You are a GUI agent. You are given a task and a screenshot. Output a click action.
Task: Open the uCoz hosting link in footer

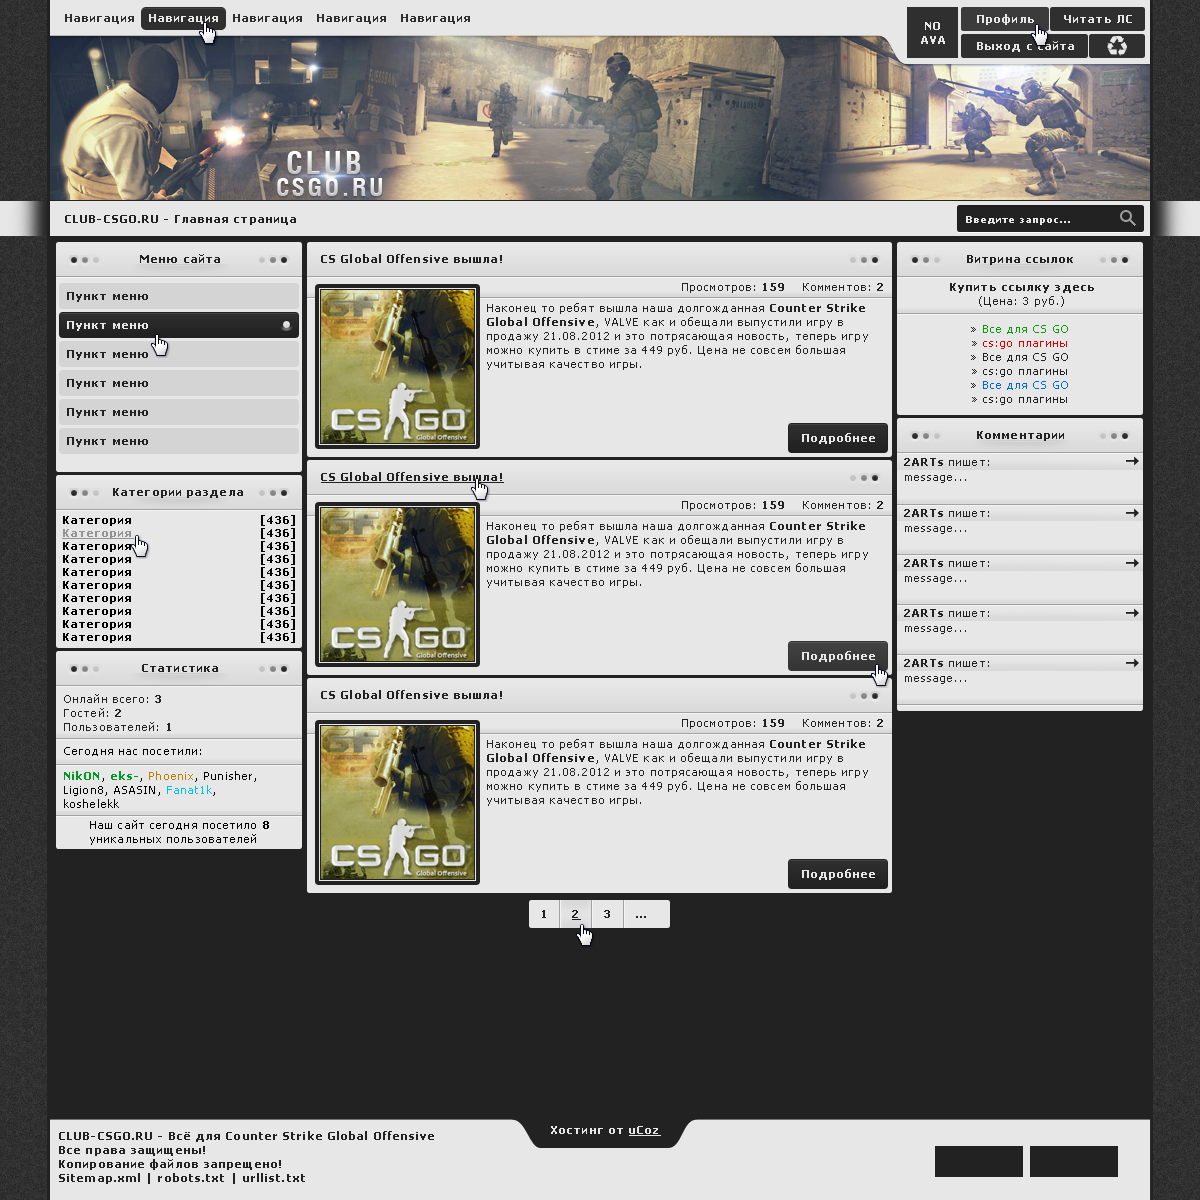point(644,1130)
